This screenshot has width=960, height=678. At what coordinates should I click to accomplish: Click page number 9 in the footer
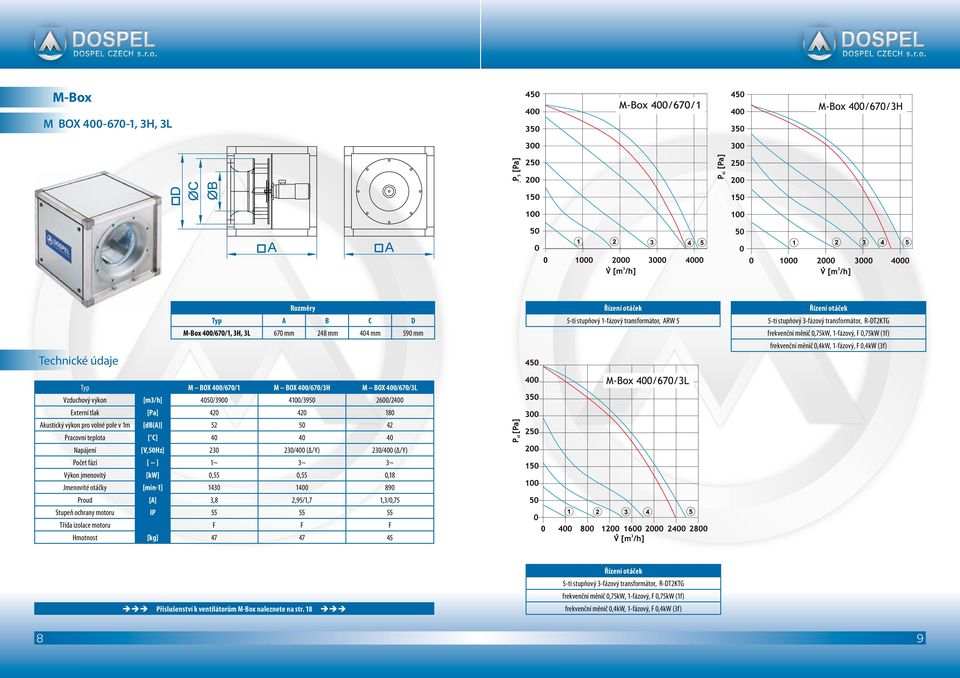tap(920, 638)
